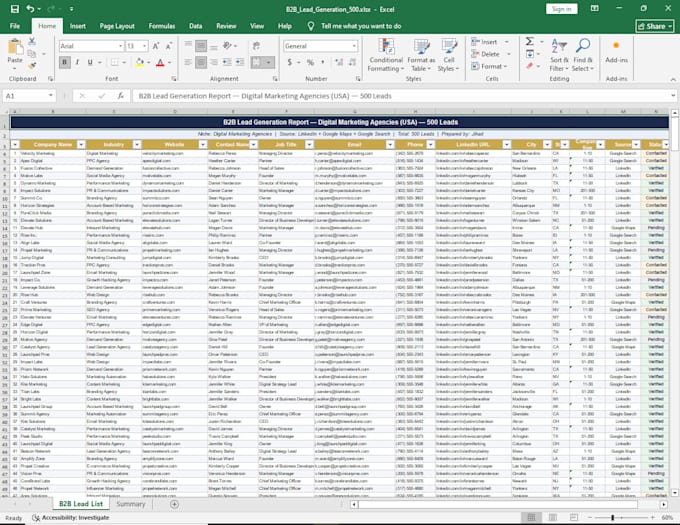Click the Fill Color yellow bucket

click(139, 62)
